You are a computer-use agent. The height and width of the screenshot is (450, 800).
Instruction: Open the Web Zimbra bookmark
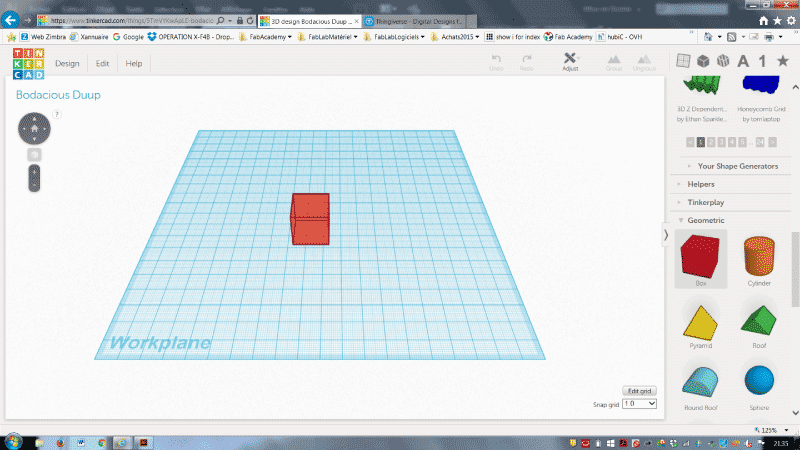[43, 37]
